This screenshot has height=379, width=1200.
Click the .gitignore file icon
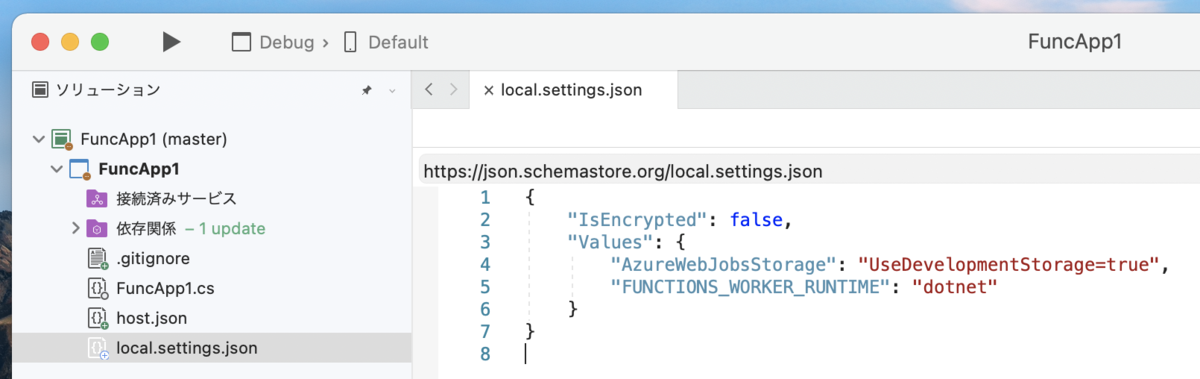click(x=97, y=259)
